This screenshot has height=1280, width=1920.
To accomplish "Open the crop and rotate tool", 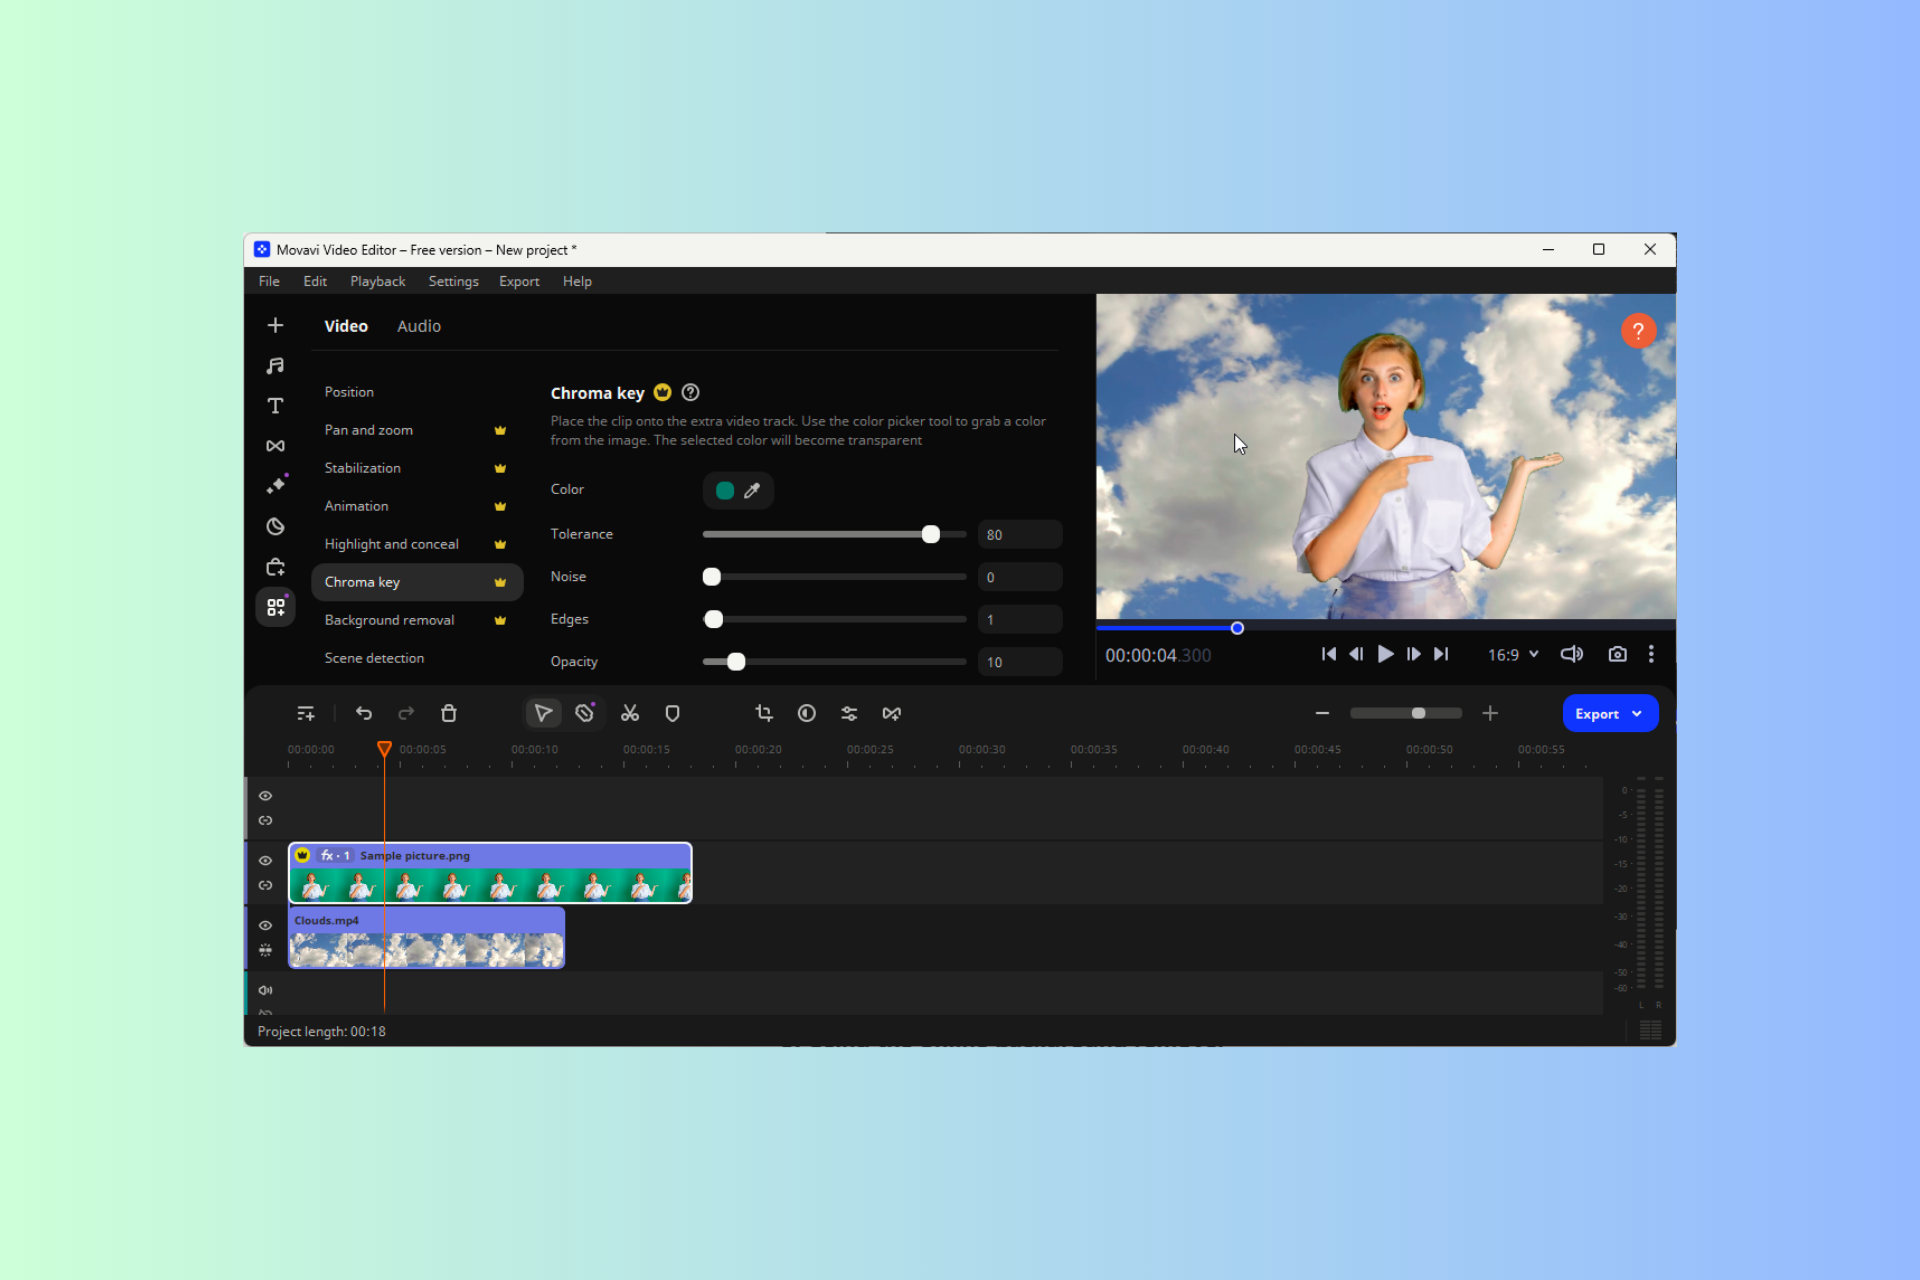I will point(764,713).
